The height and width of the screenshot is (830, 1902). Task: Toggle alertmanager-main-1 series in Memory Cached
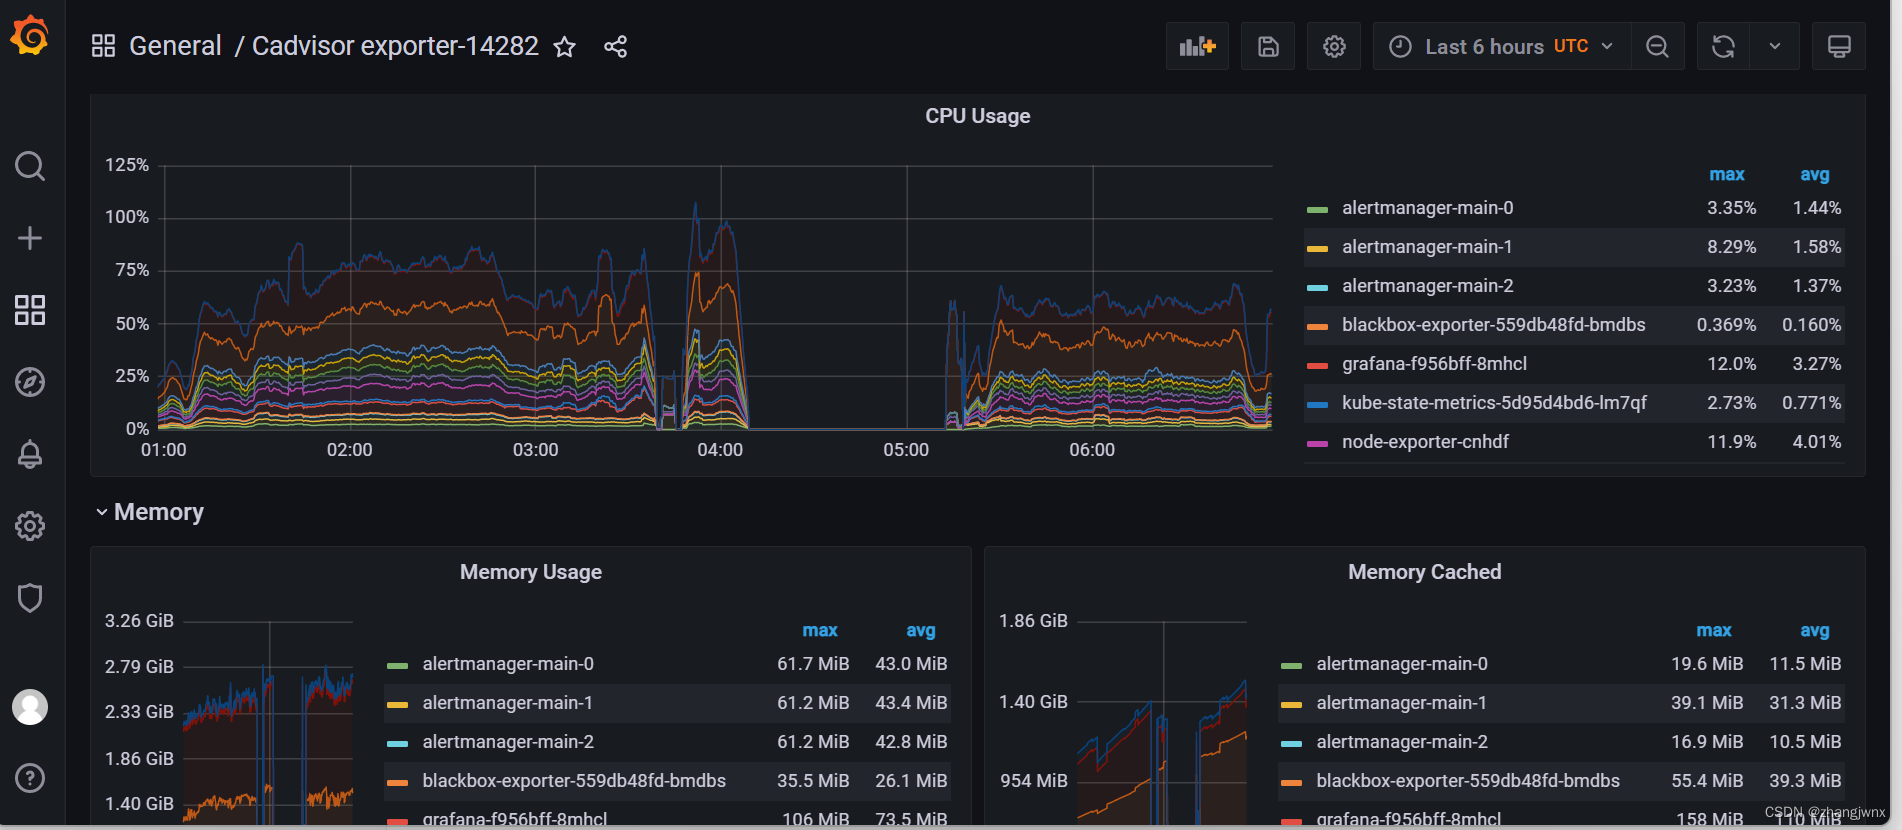(x=1401, y=703)
